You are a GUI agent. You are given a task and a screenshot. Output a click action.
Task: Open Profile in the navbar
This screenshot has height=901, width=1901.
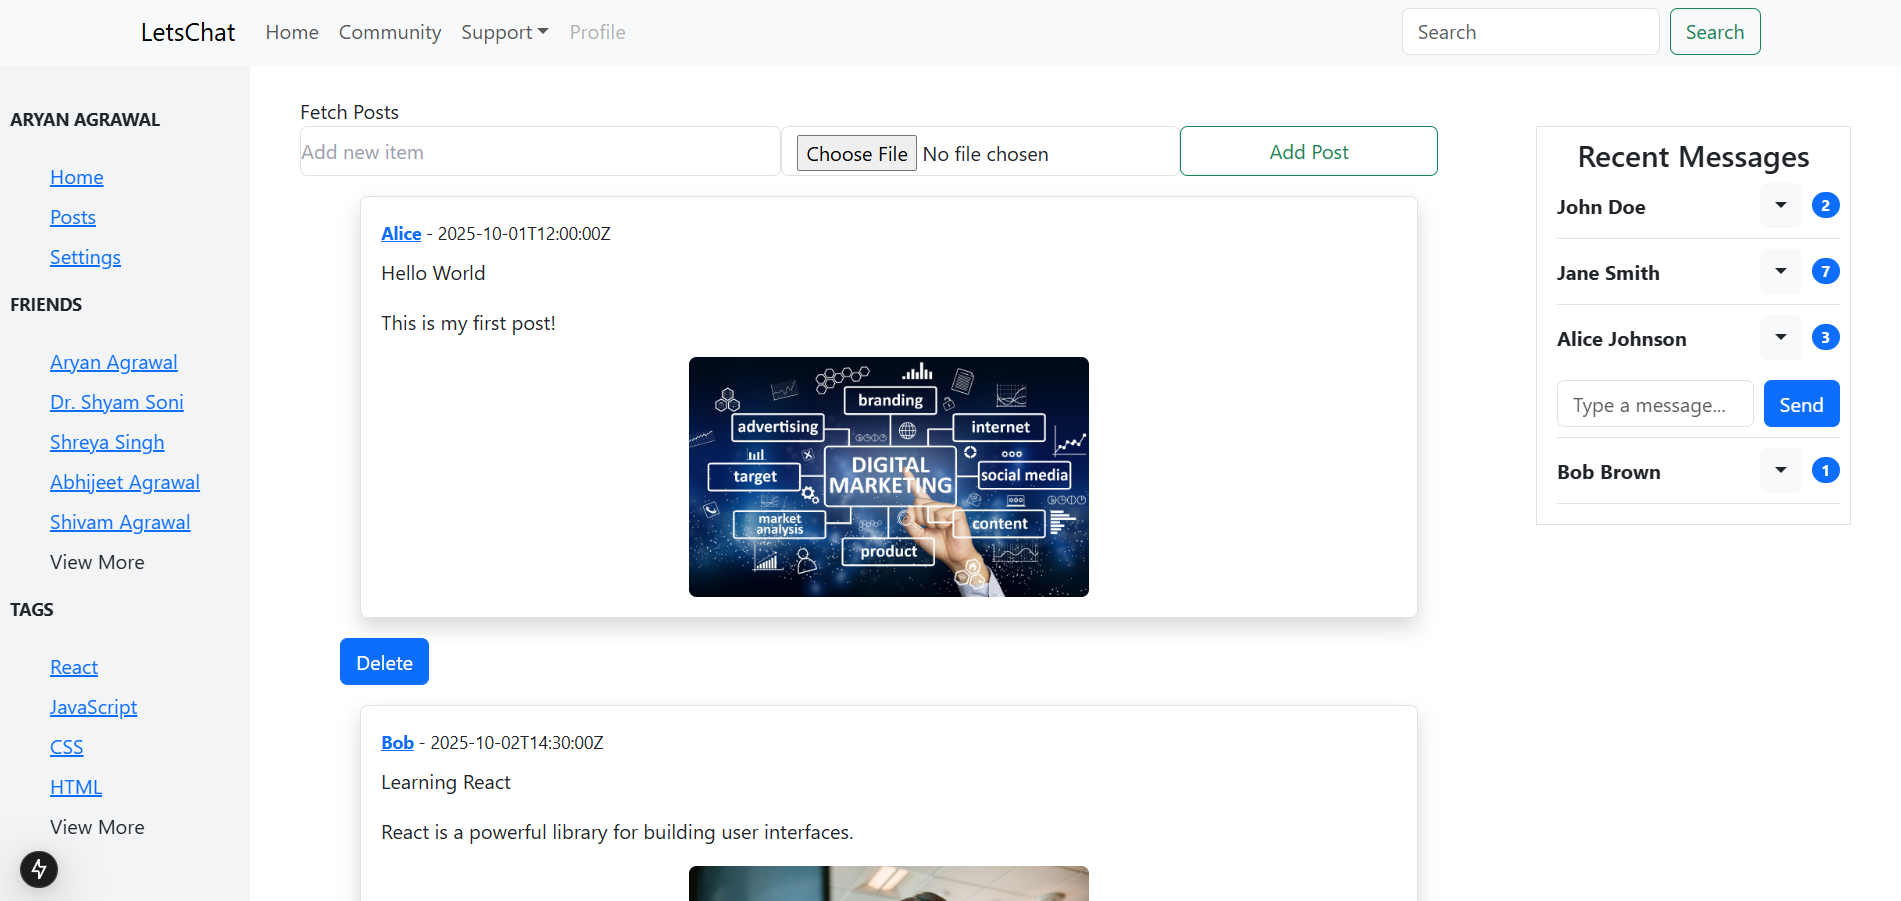597,32
